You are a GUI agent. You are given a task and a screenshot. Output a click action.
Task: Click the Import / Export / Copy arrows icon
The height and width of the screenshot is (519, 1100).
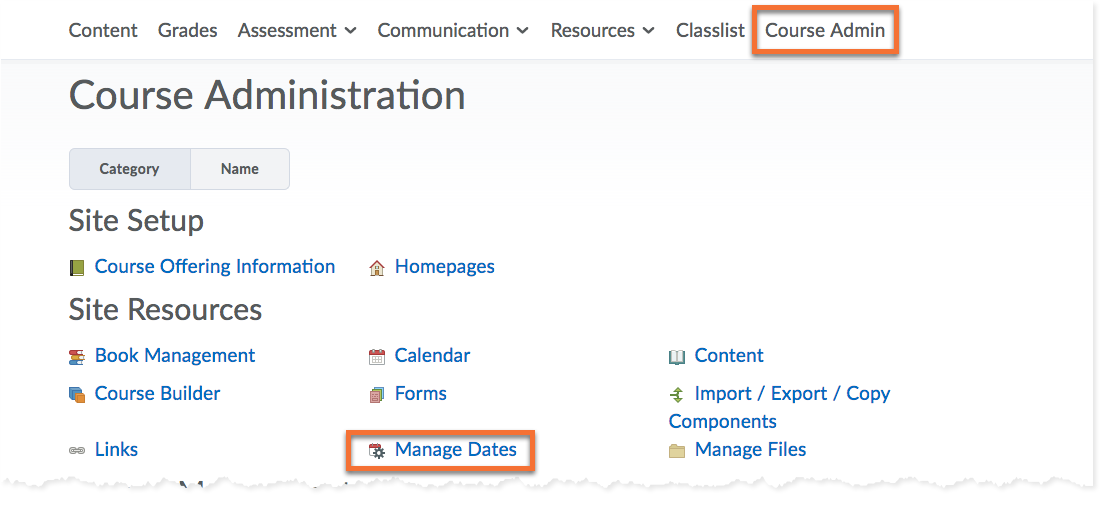pyautogui.click(x=677, y=395)
